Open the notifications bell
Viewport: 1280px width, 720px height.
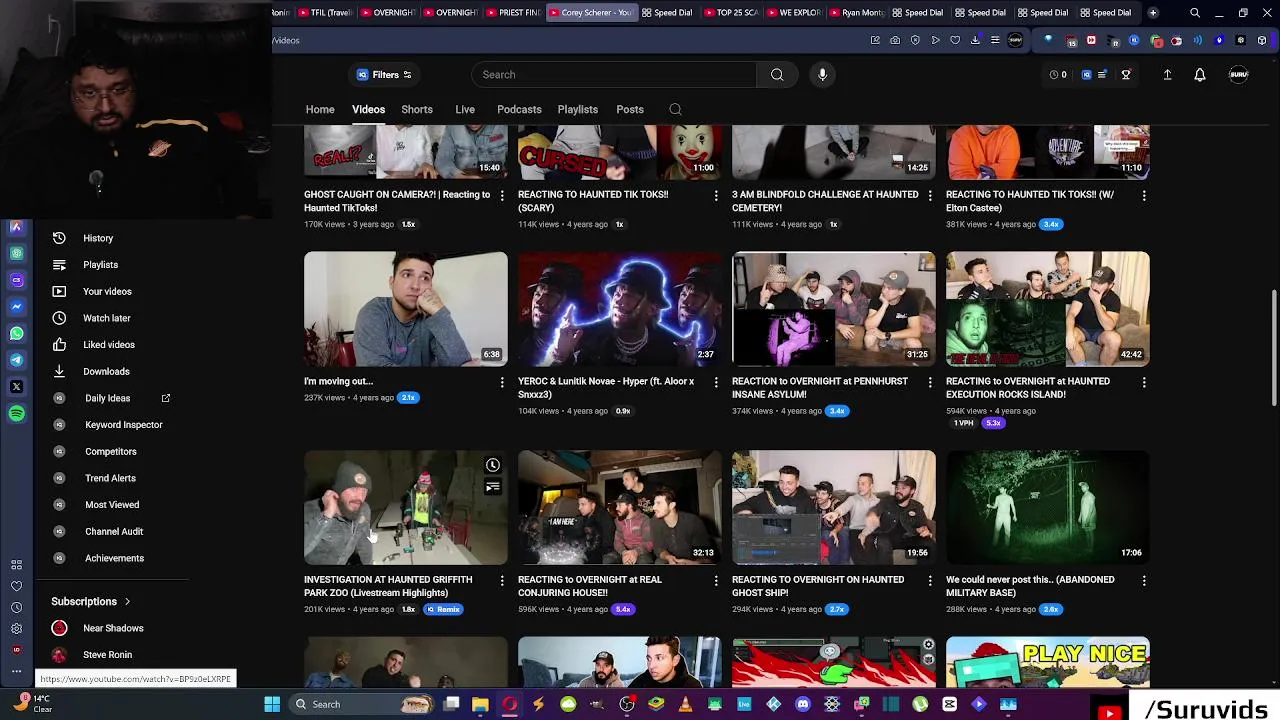[x=1200, y=75]
